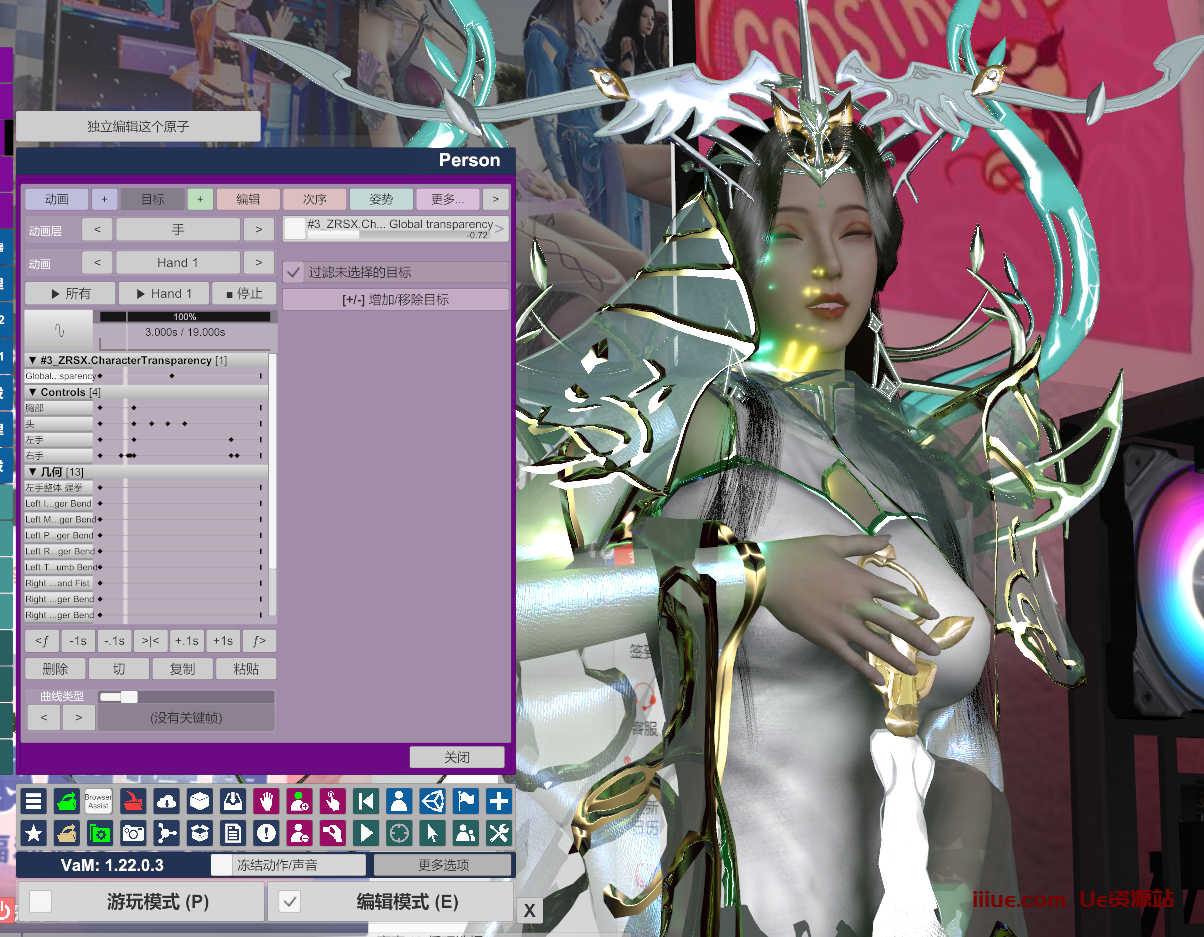Click the green play icon in toolbar

point(365,832)
